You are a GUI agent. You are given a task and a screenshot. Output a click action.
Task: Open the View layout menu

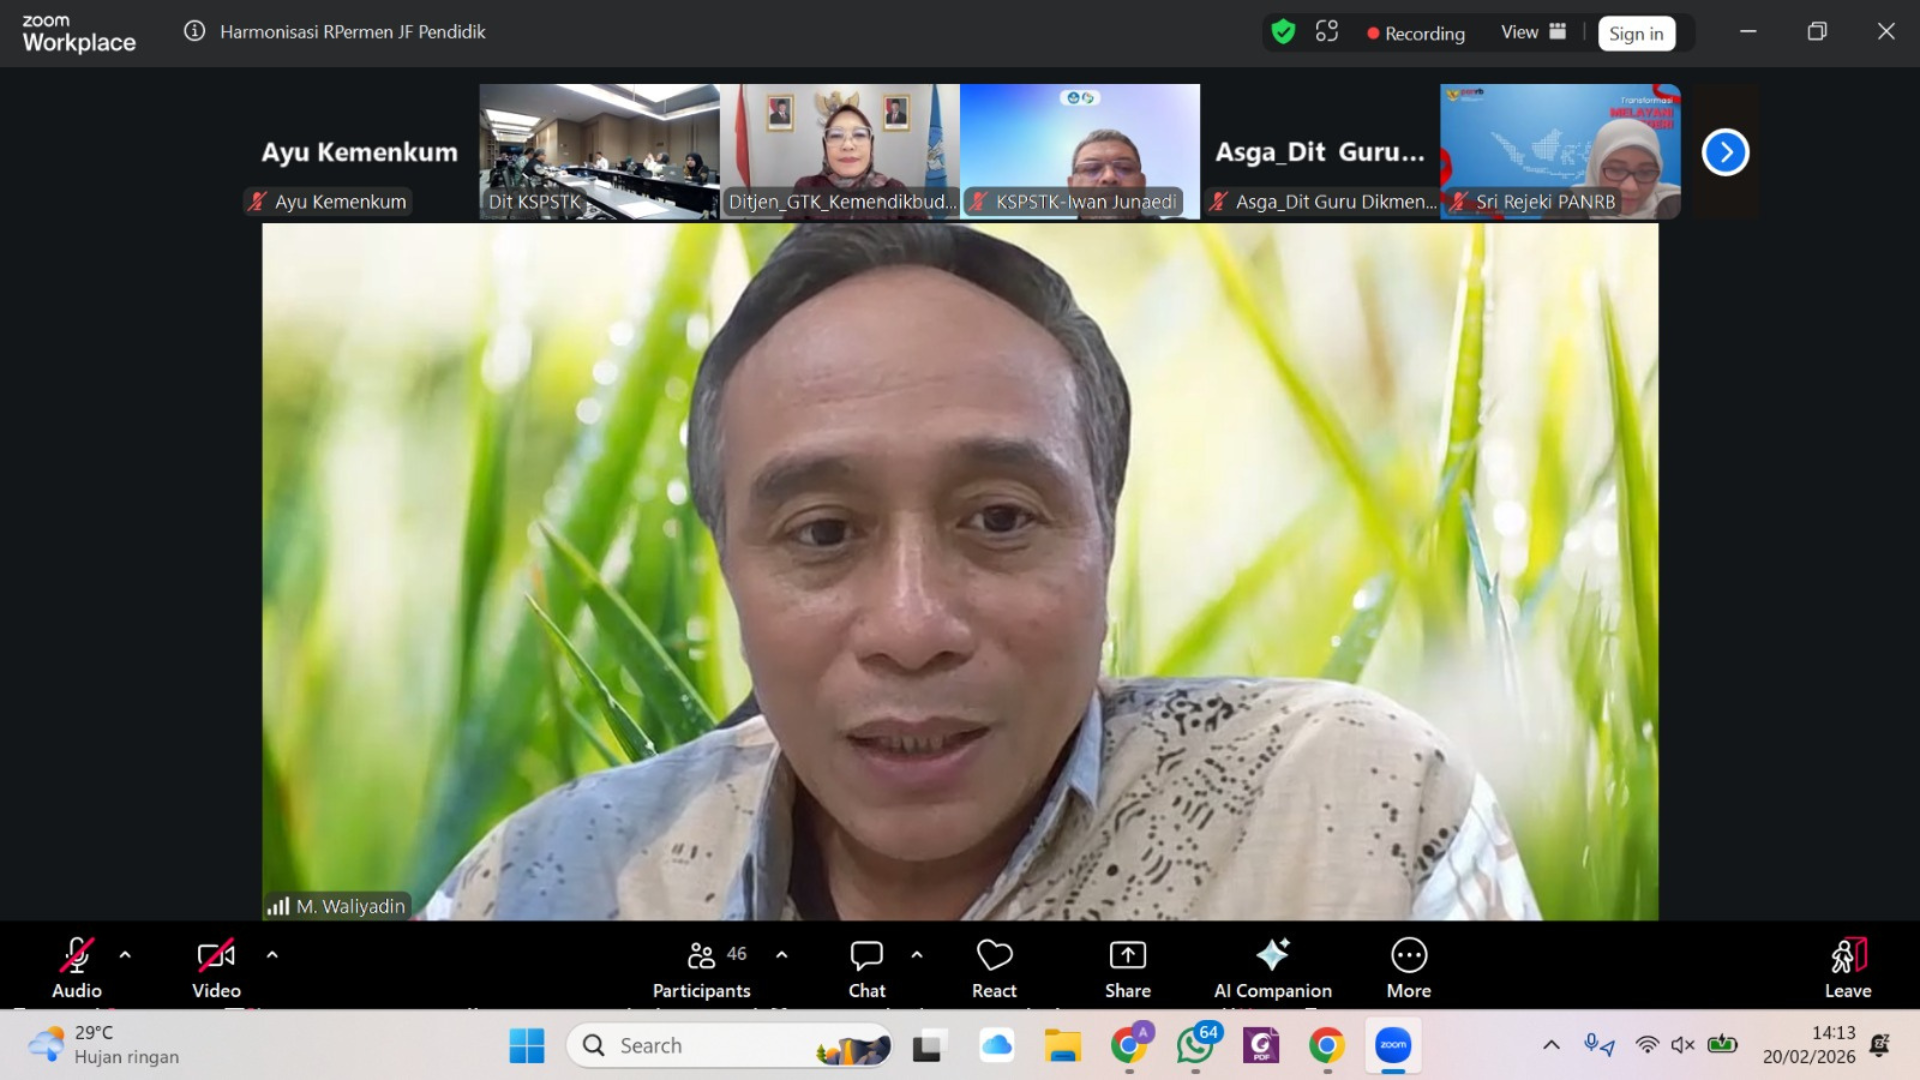click(1532, 32)
